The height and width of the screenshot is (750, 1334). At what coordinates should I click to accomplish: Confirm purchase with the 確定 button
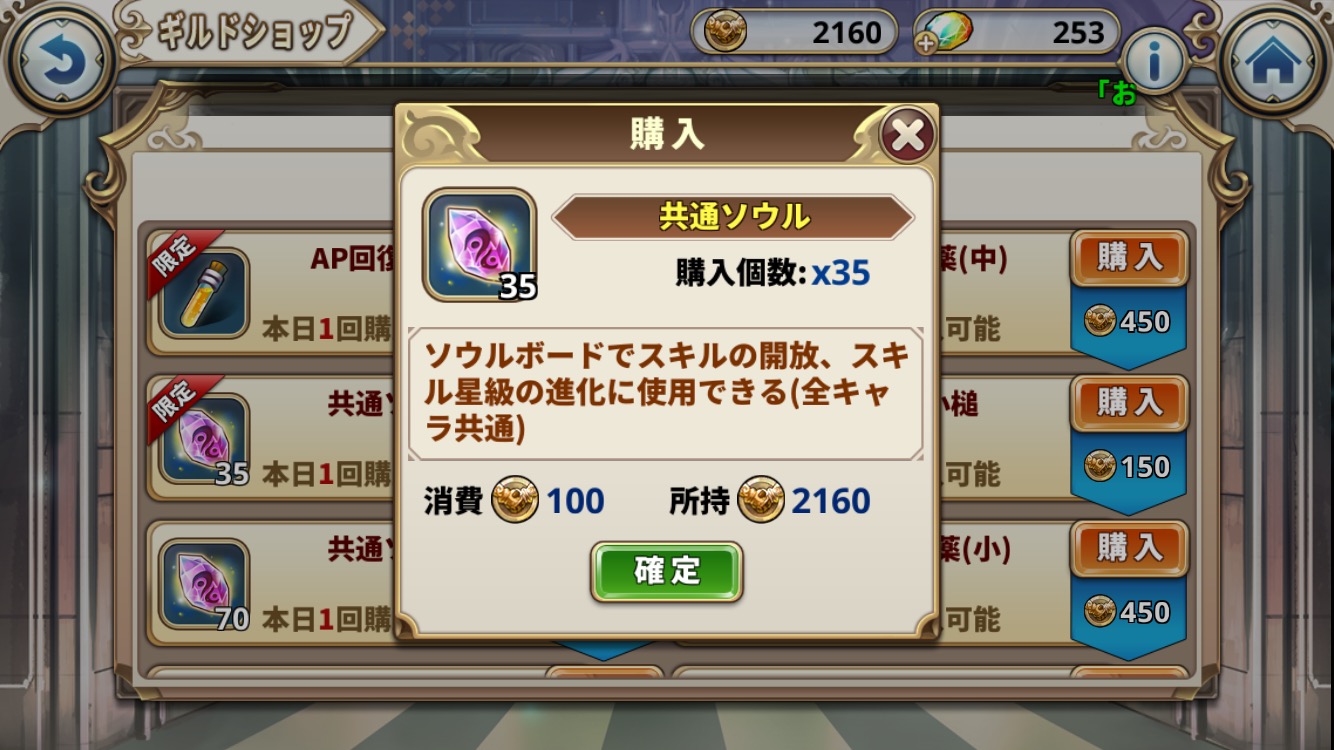(666, 572)
